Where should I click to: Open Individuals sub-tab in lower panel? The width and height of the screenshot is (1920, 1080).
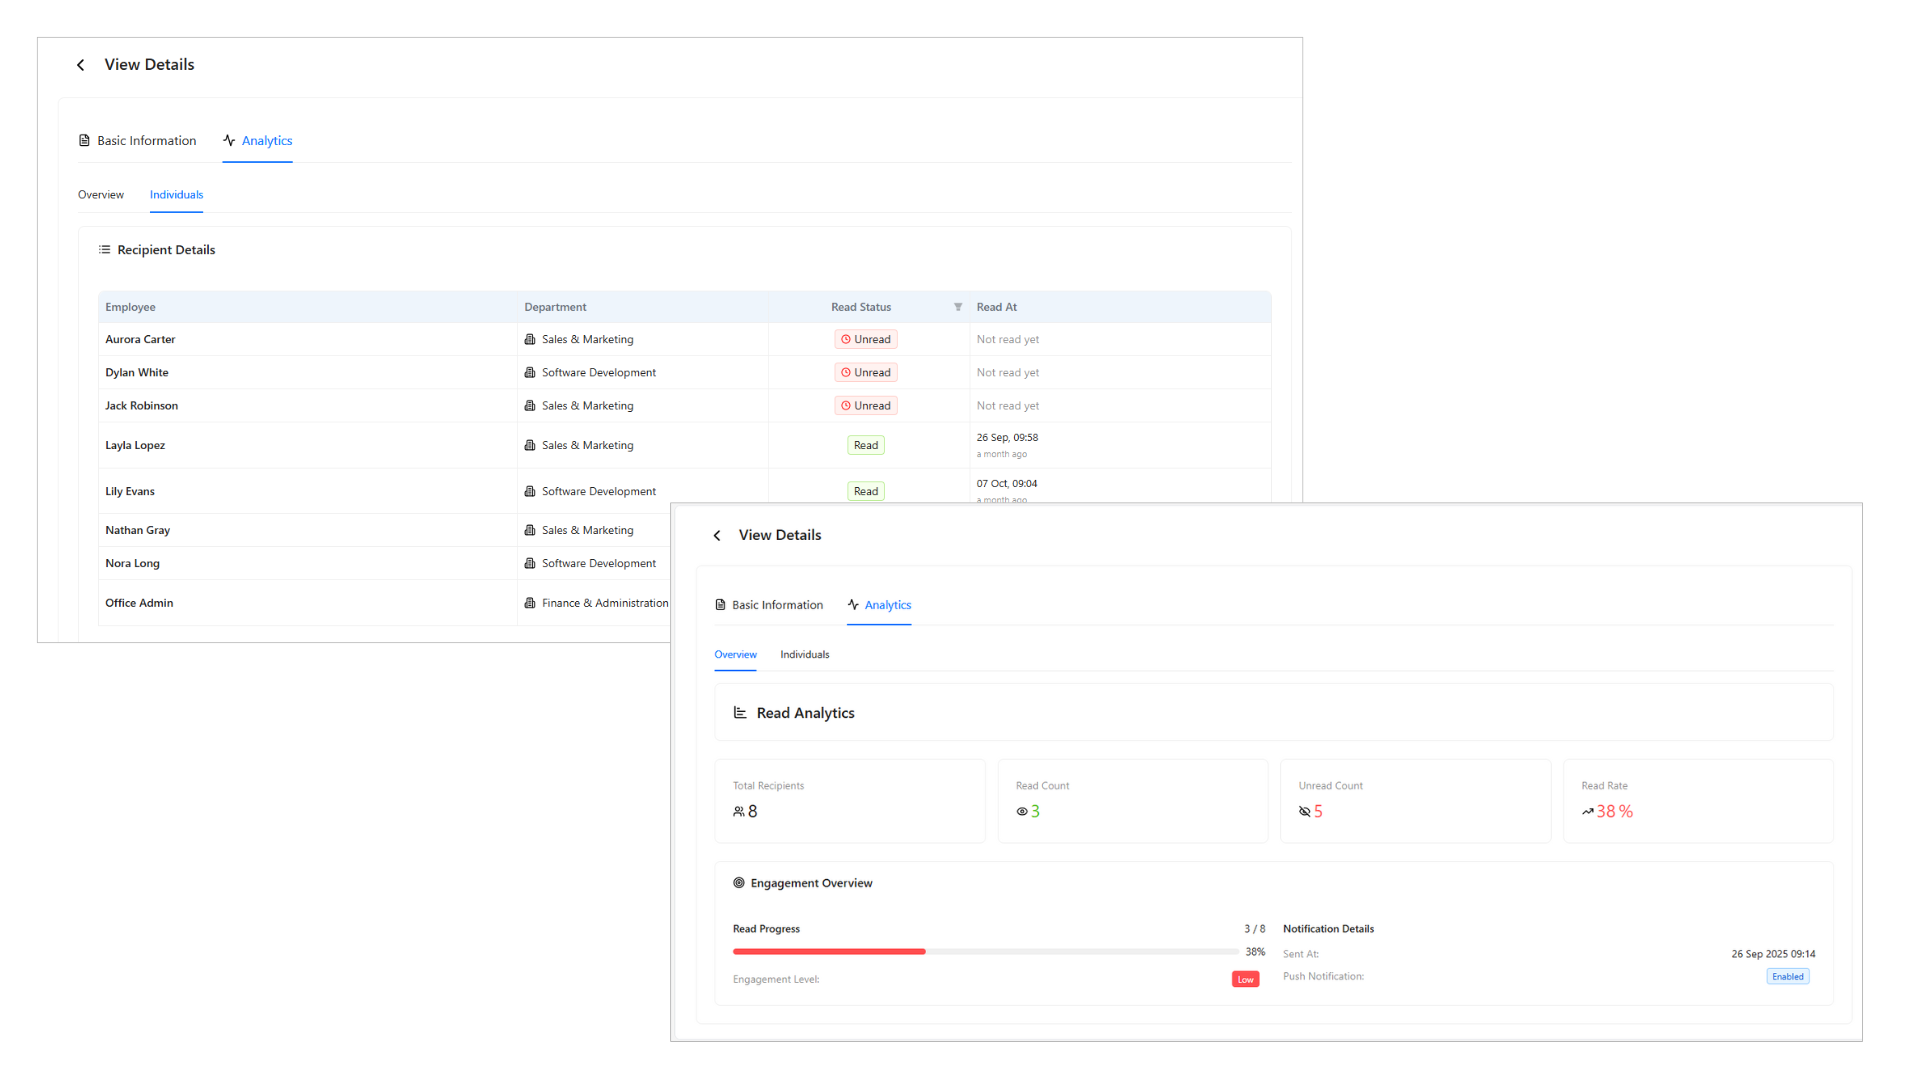(x=804, y=655)
